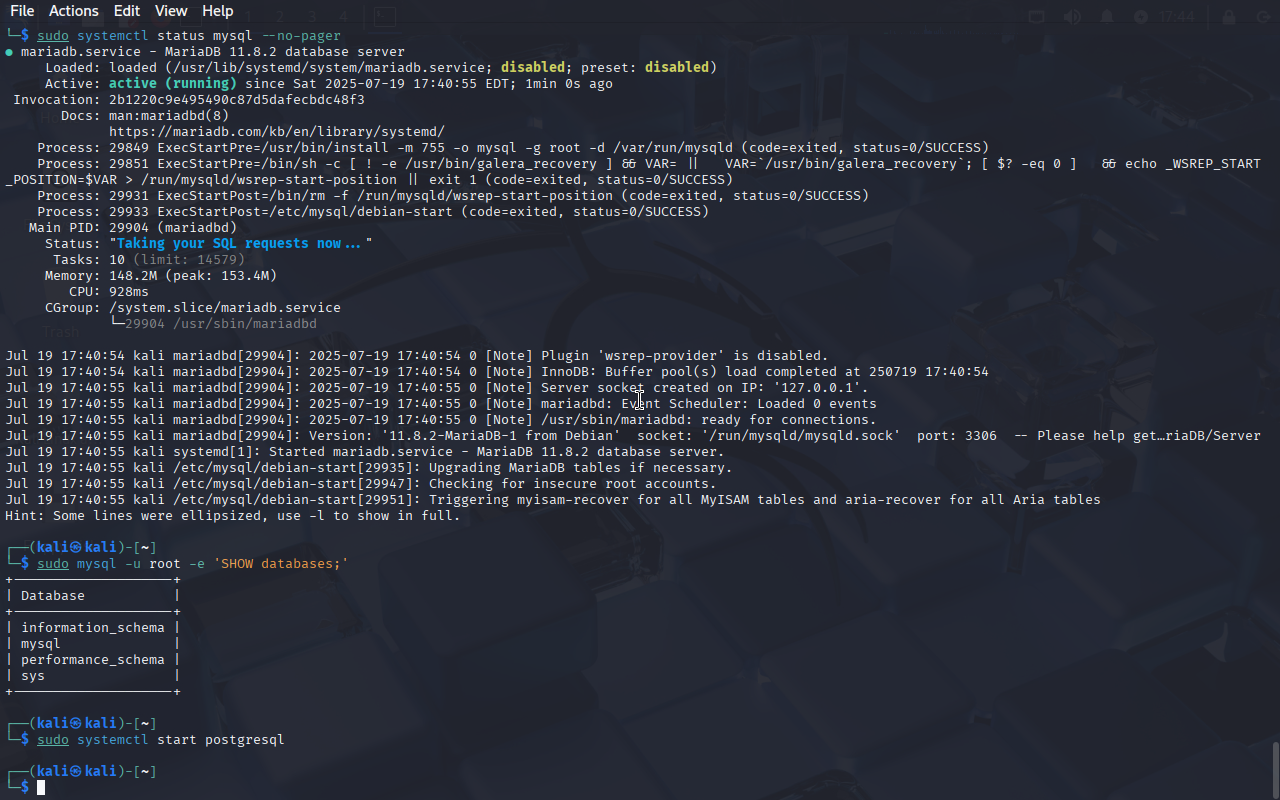Click the 'information_schema' database row
The image size is (1280, 800).
93,628
